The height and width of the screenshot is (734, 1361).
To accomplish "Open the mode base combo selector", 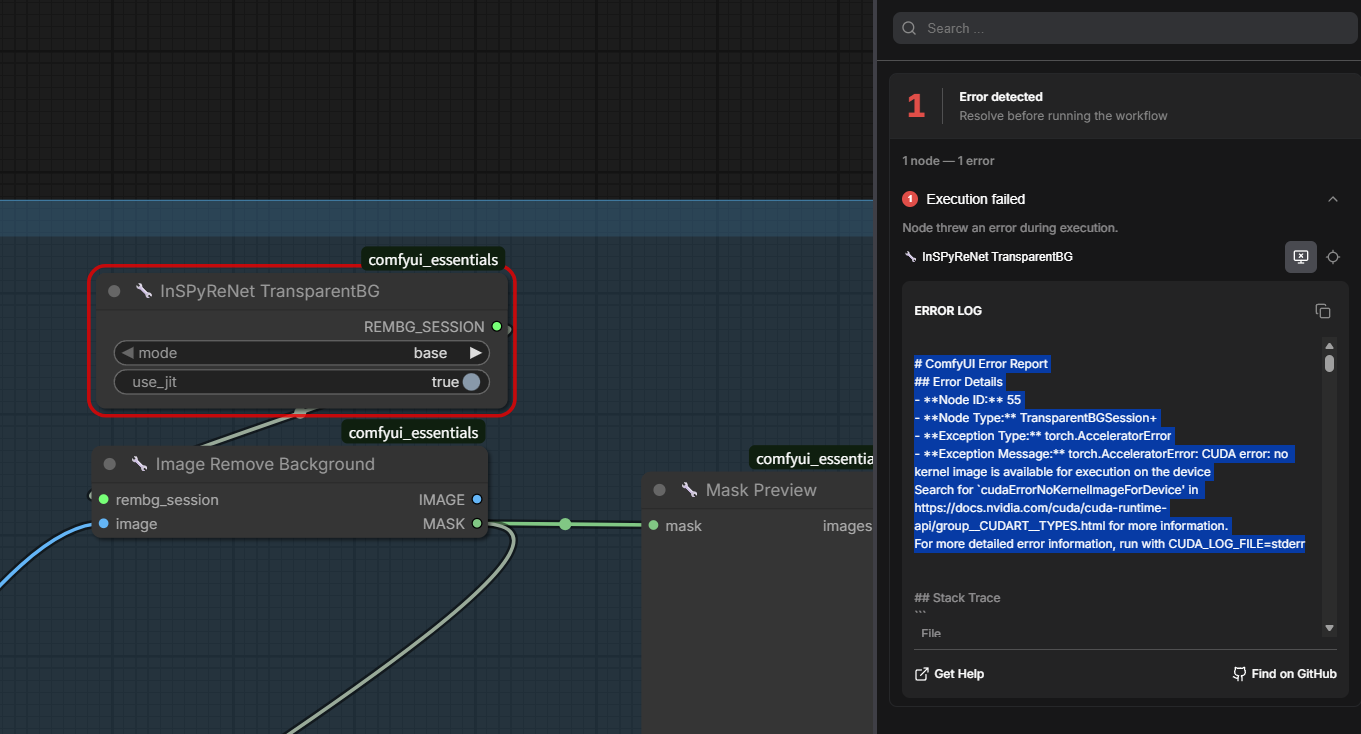I will pos(301,353).
